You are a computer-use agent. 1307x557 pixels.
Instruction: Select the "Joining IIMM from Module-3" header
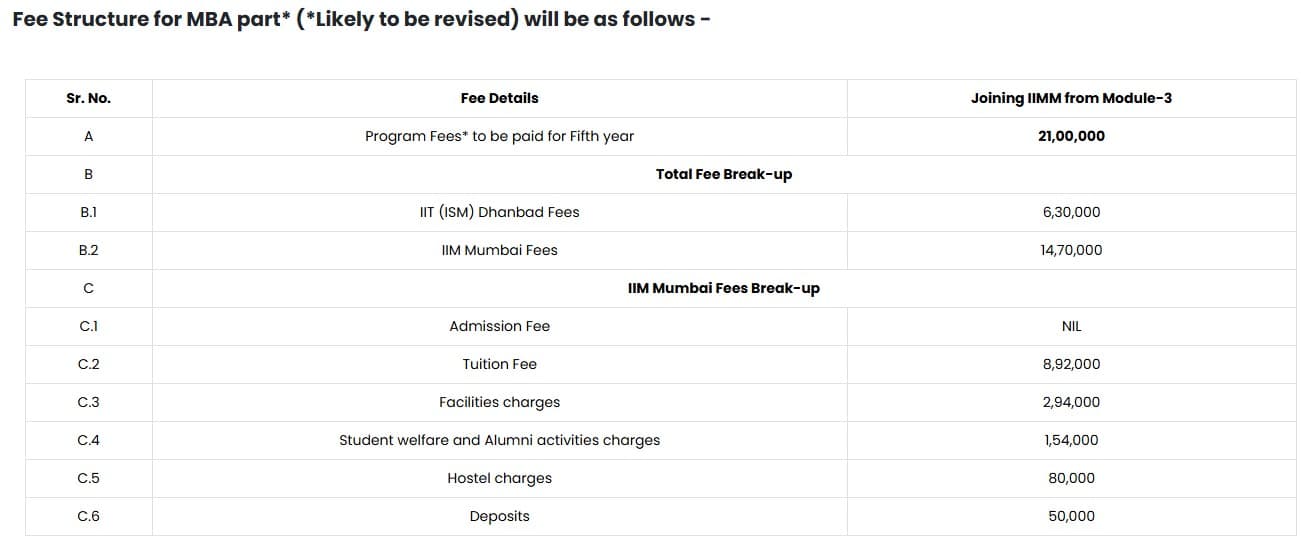point(1071,98)
